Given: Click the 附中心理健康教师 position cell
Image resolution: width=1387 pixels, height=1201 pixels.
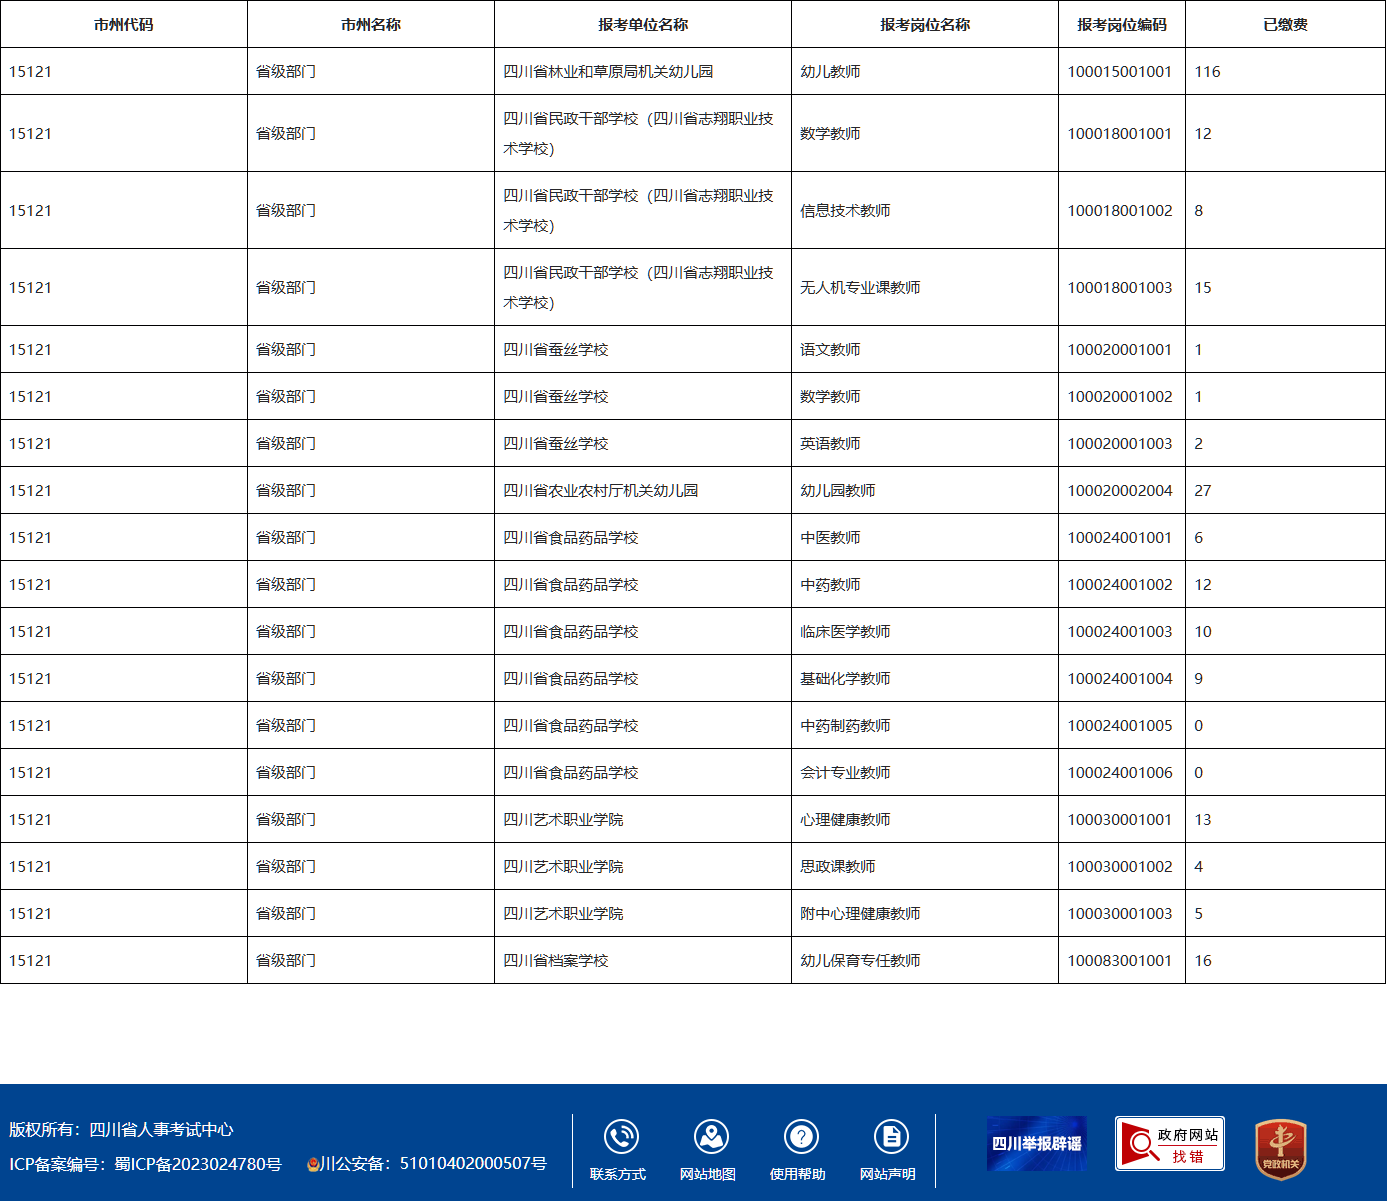Looking at the screenshot, I should tap(860, 914).
